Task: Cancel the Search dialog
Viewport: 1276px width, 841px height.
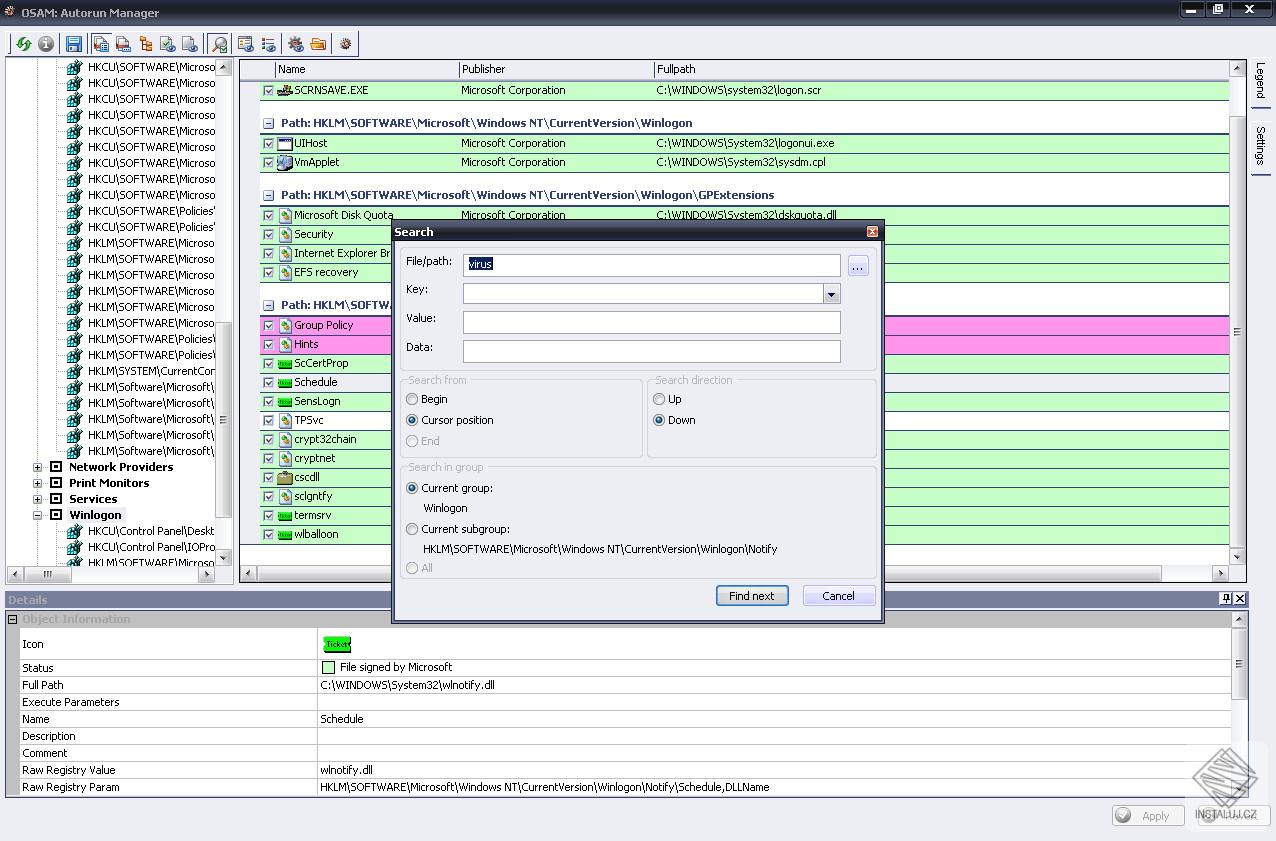Action: 838,595
